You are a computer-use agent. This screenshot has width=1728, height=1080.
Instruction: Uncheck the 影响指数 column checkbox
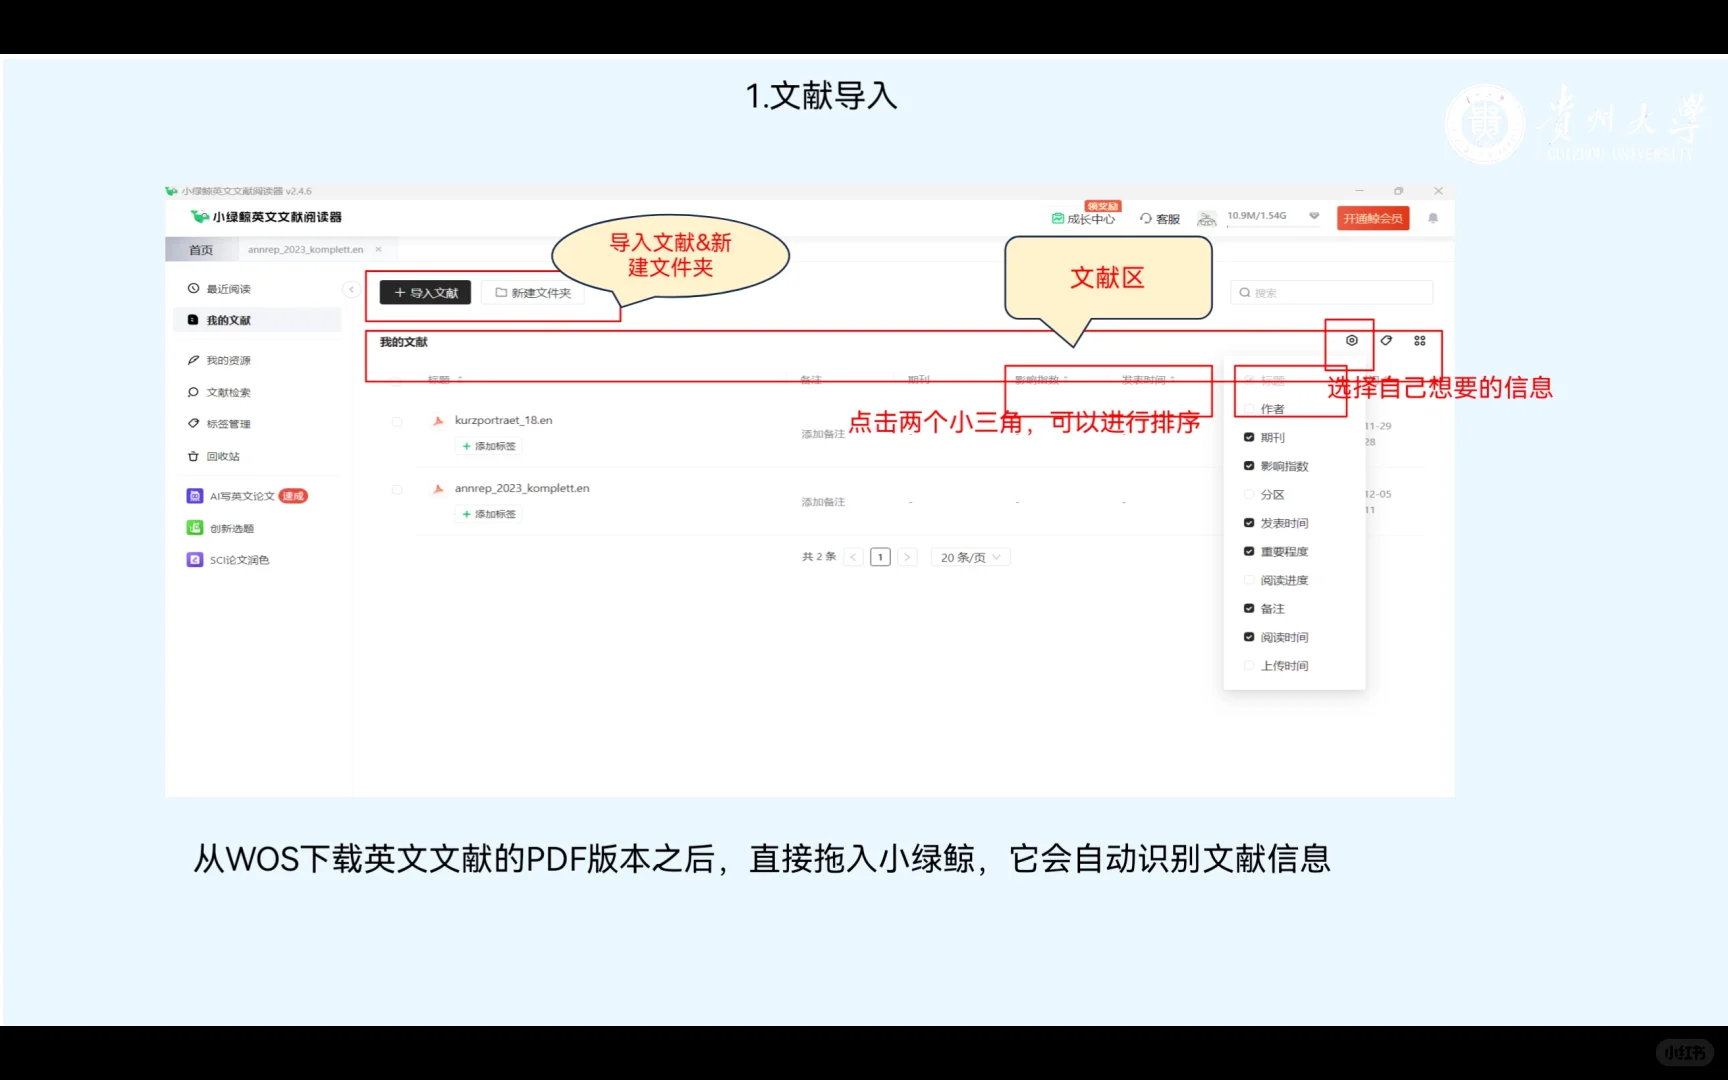pyautogui.click(x=1249, y=466)
